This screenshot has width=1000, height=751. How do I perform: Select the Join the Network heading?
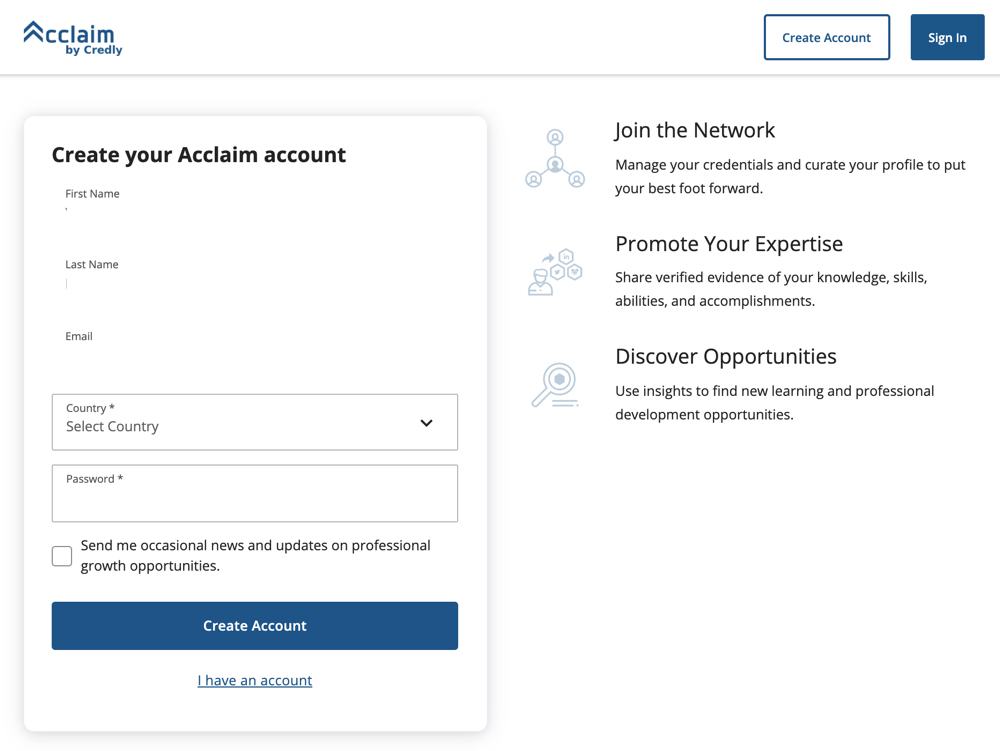(x=694, y=130)
